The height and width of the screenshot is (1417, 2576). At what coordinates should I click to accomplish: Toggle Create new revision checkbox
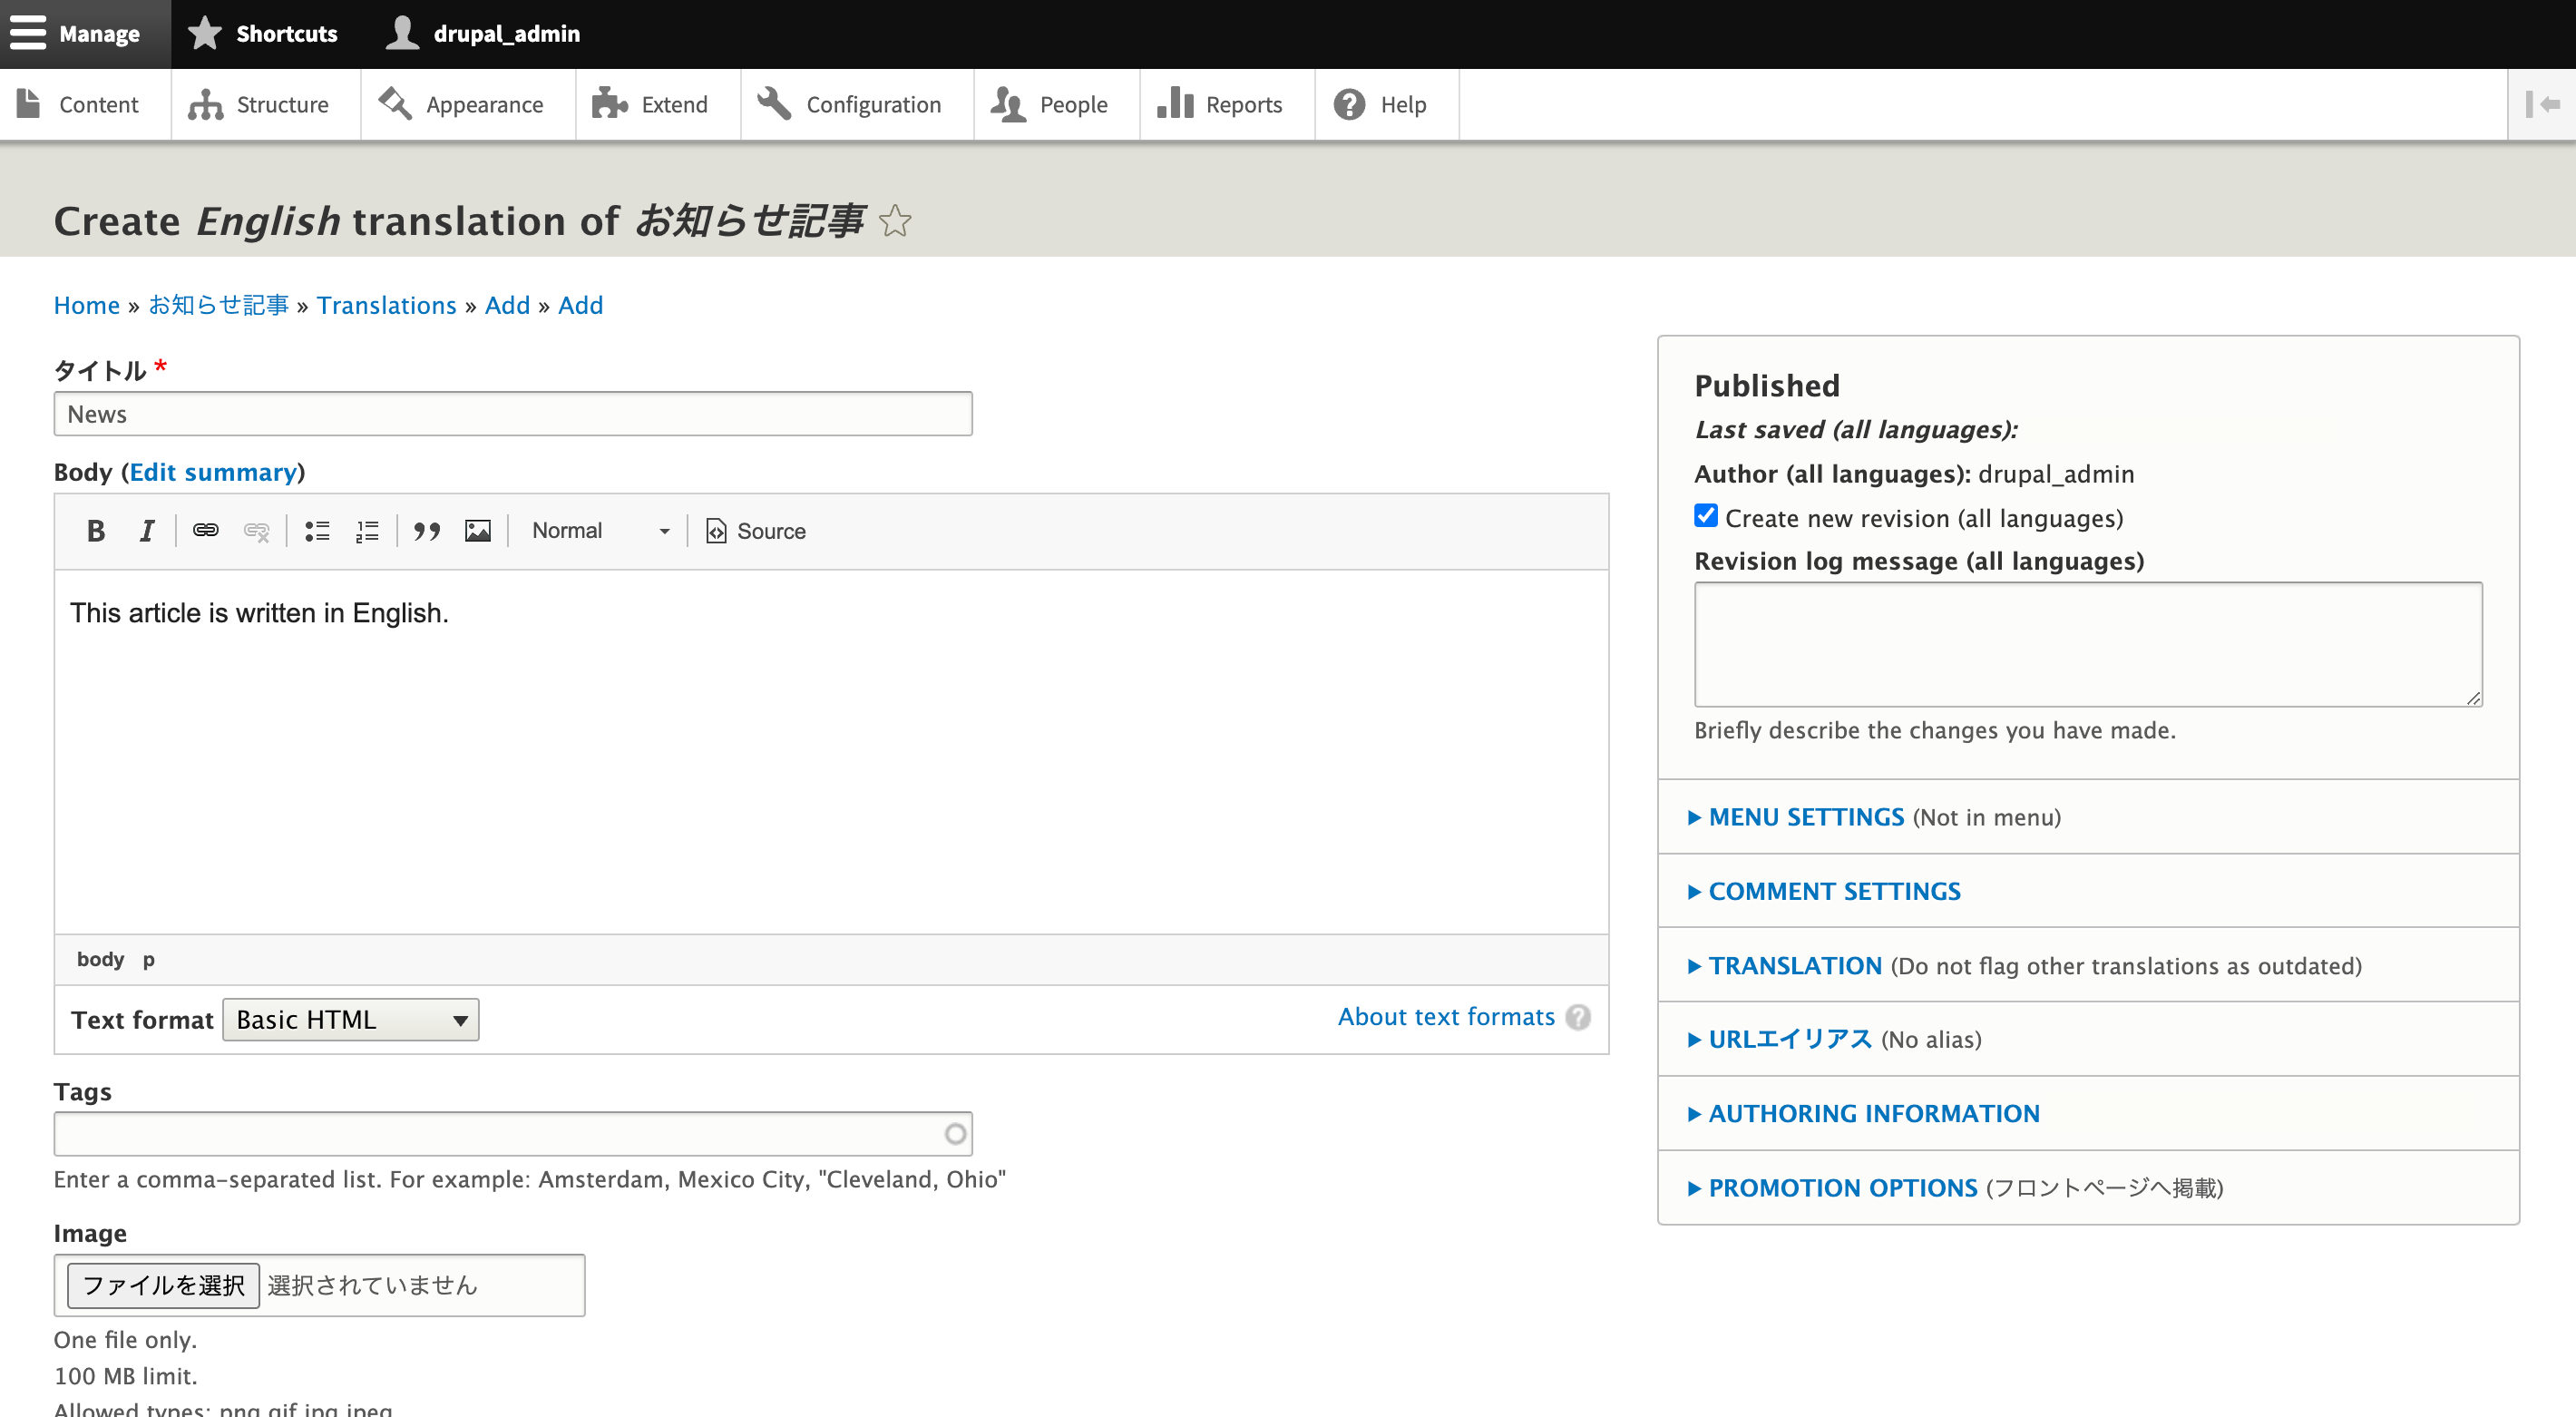tap(1704, 516)
